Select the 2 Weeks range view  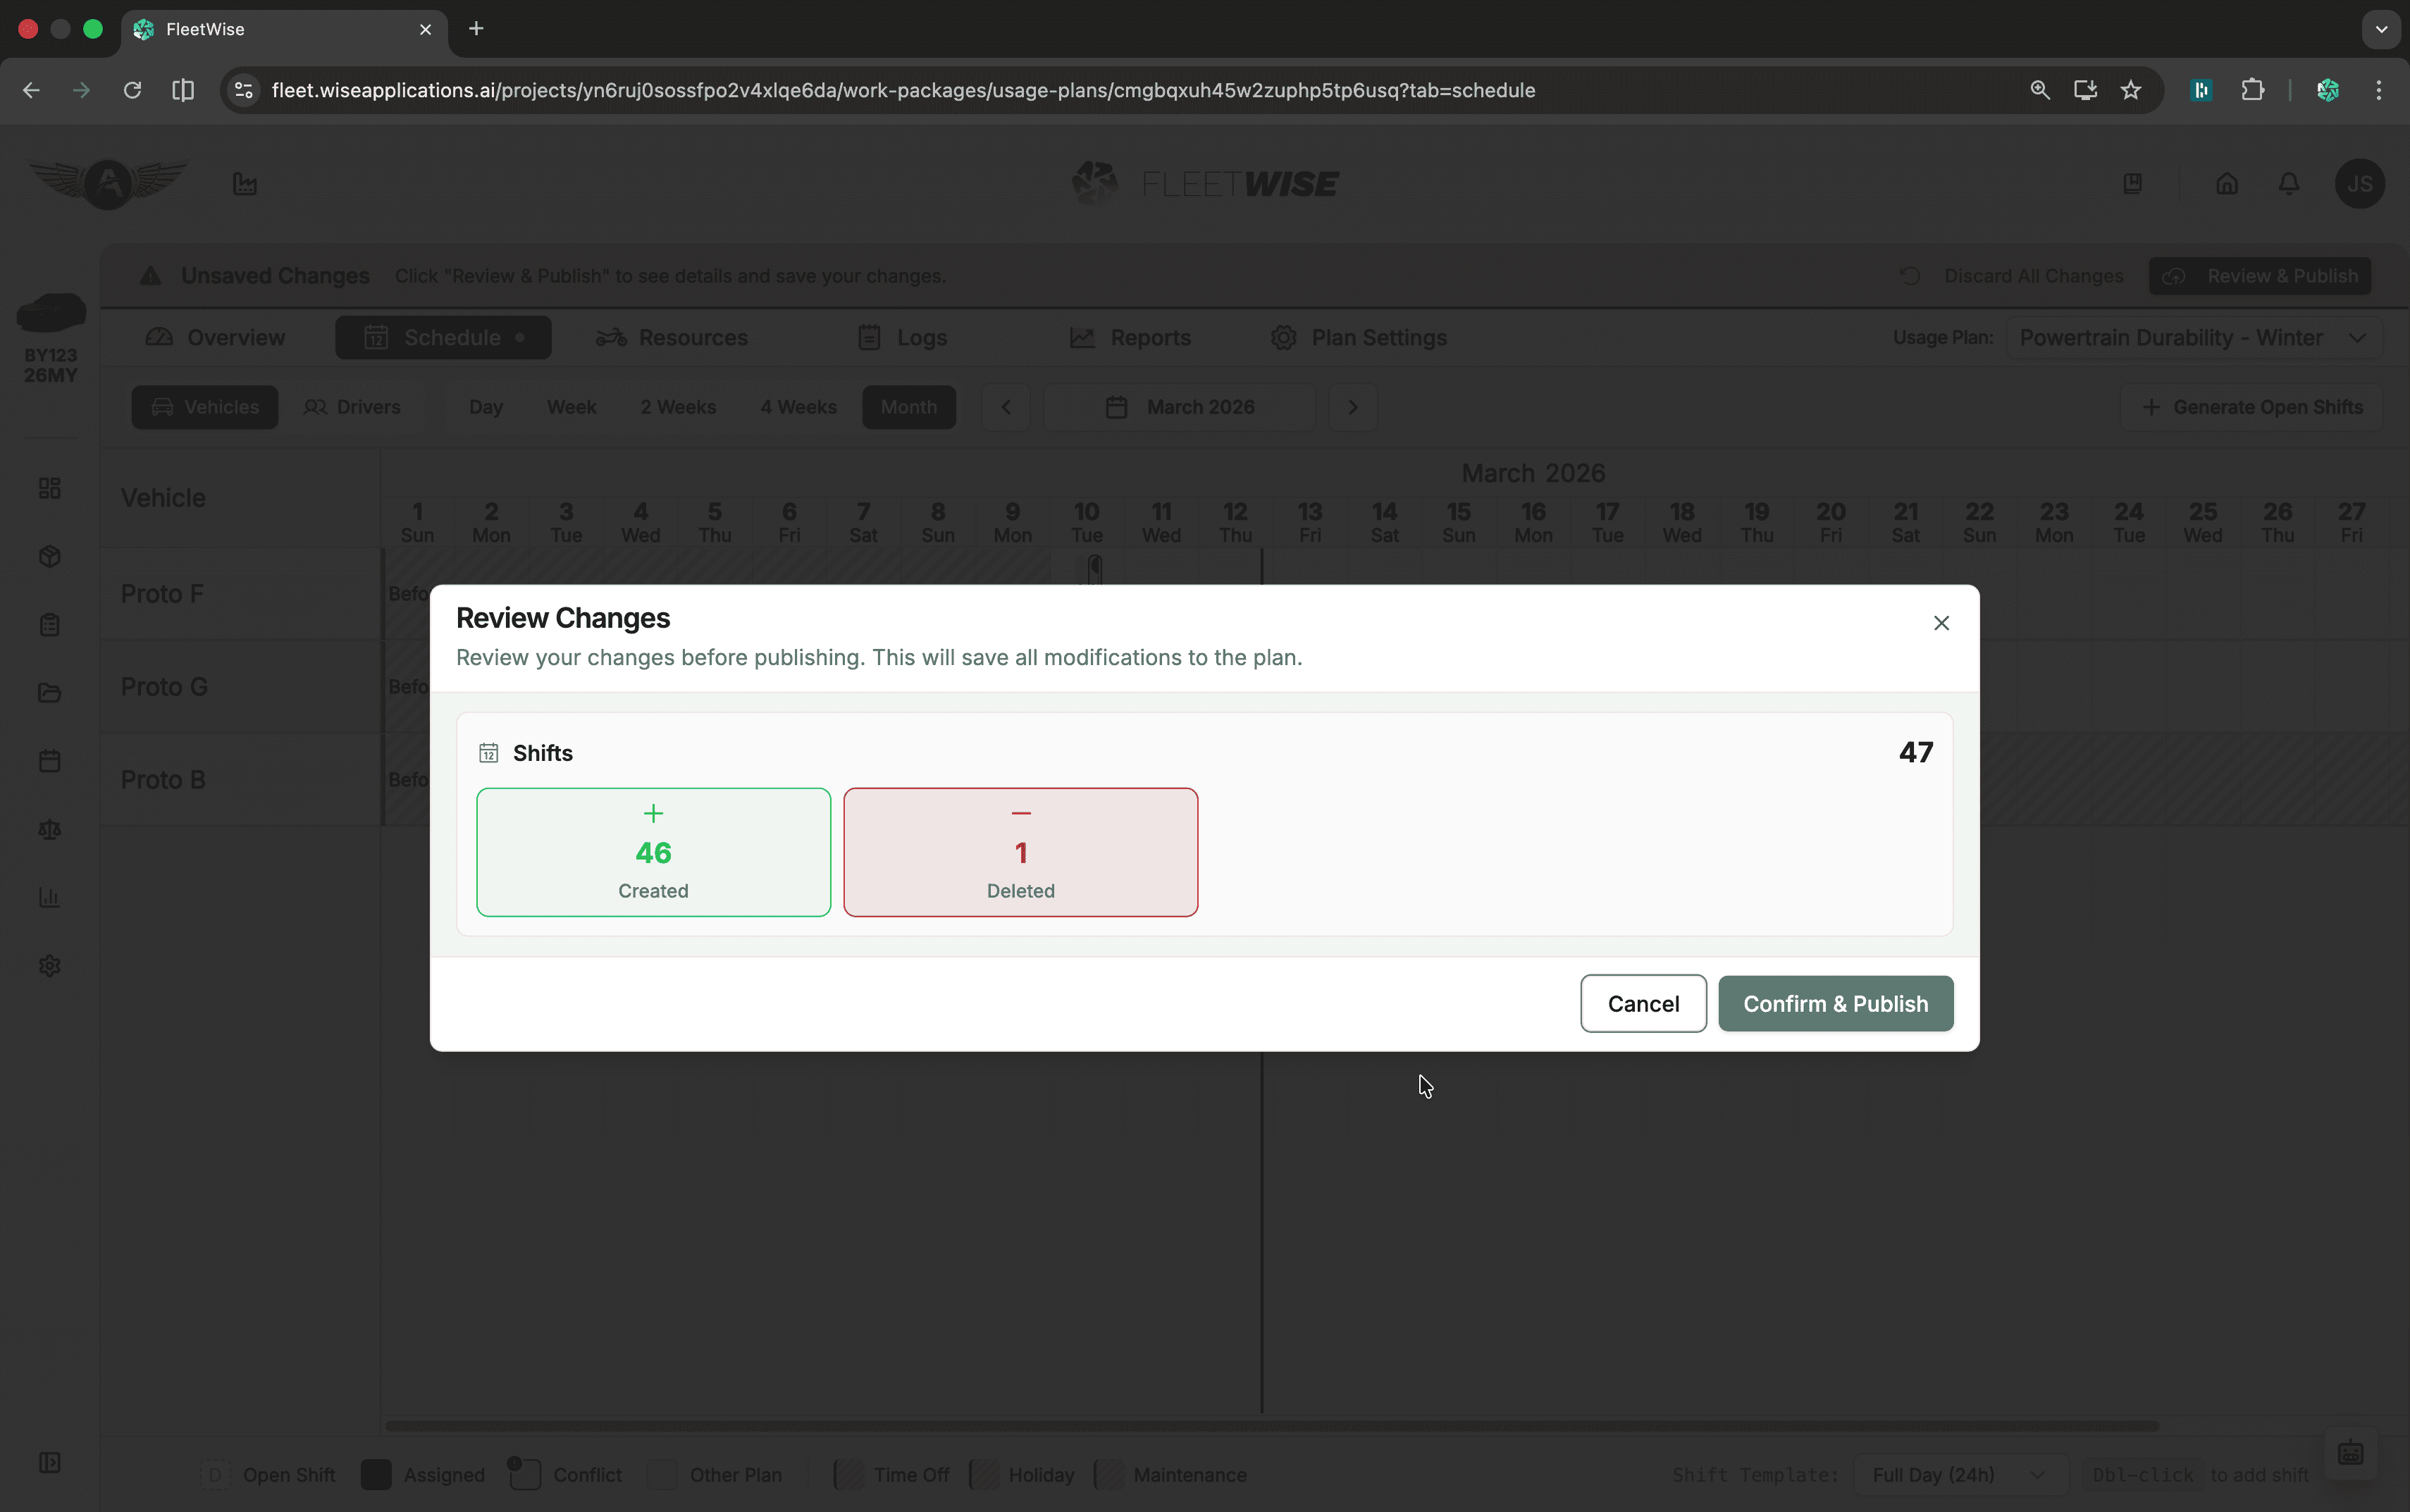[x=678, y=407]
